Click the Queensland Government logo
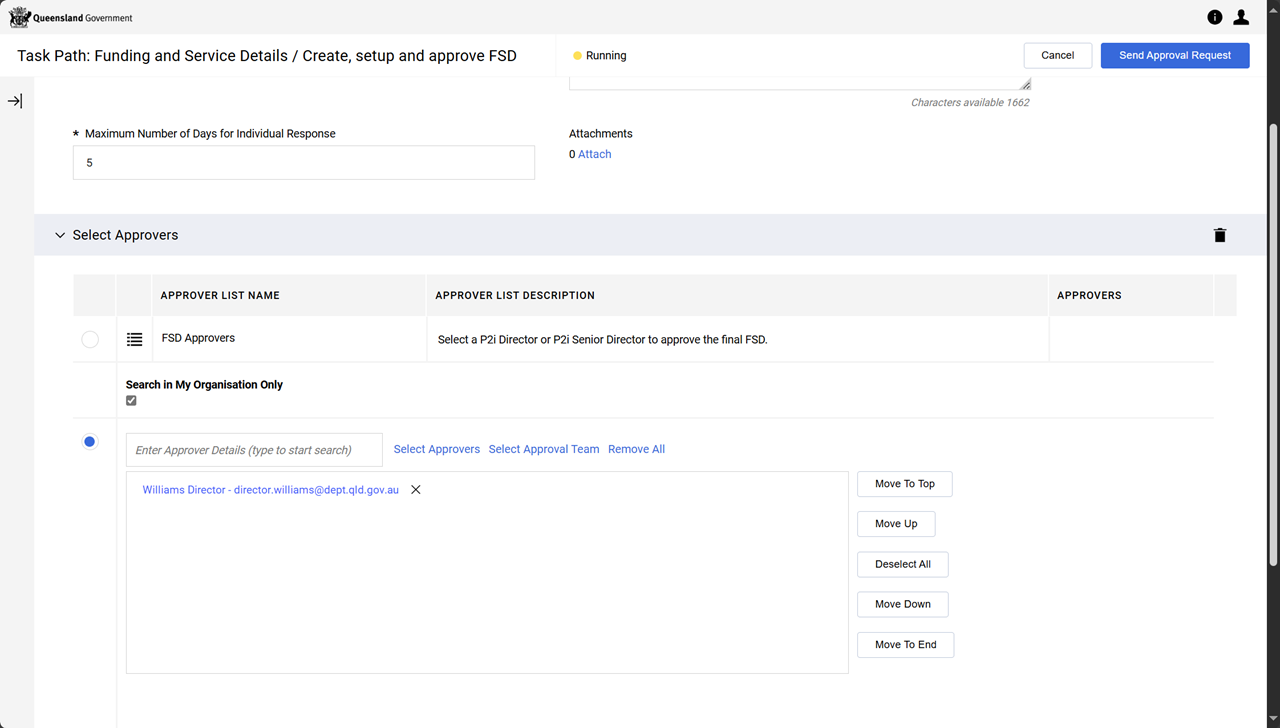 [x=71, y=17]
